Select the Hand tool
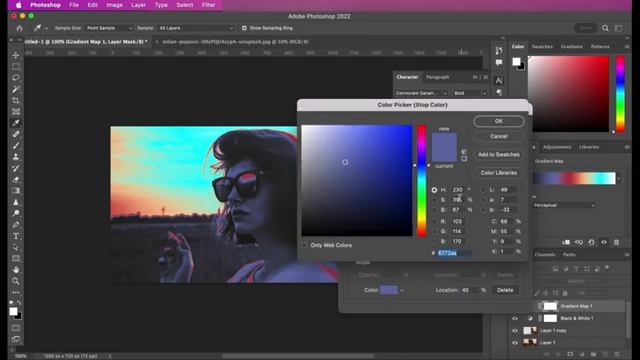 coord(16,270)
